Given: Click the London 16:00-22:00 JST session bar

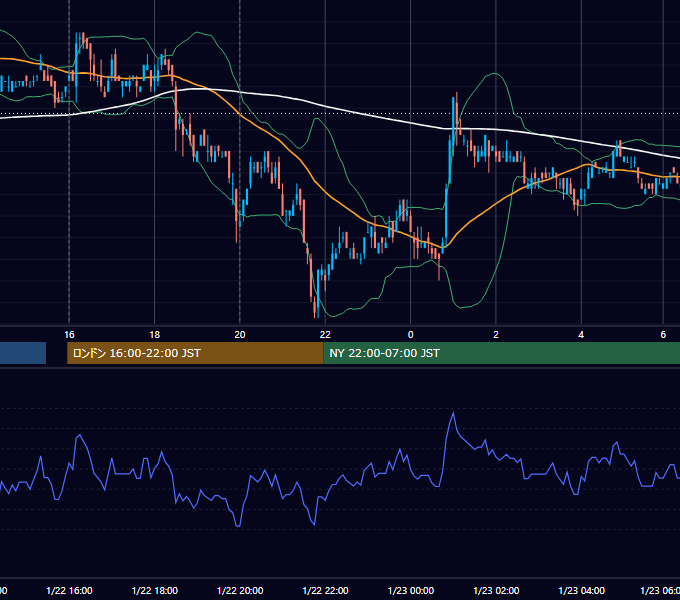Looking at the screenshot, I should click(x=195, y=353).
